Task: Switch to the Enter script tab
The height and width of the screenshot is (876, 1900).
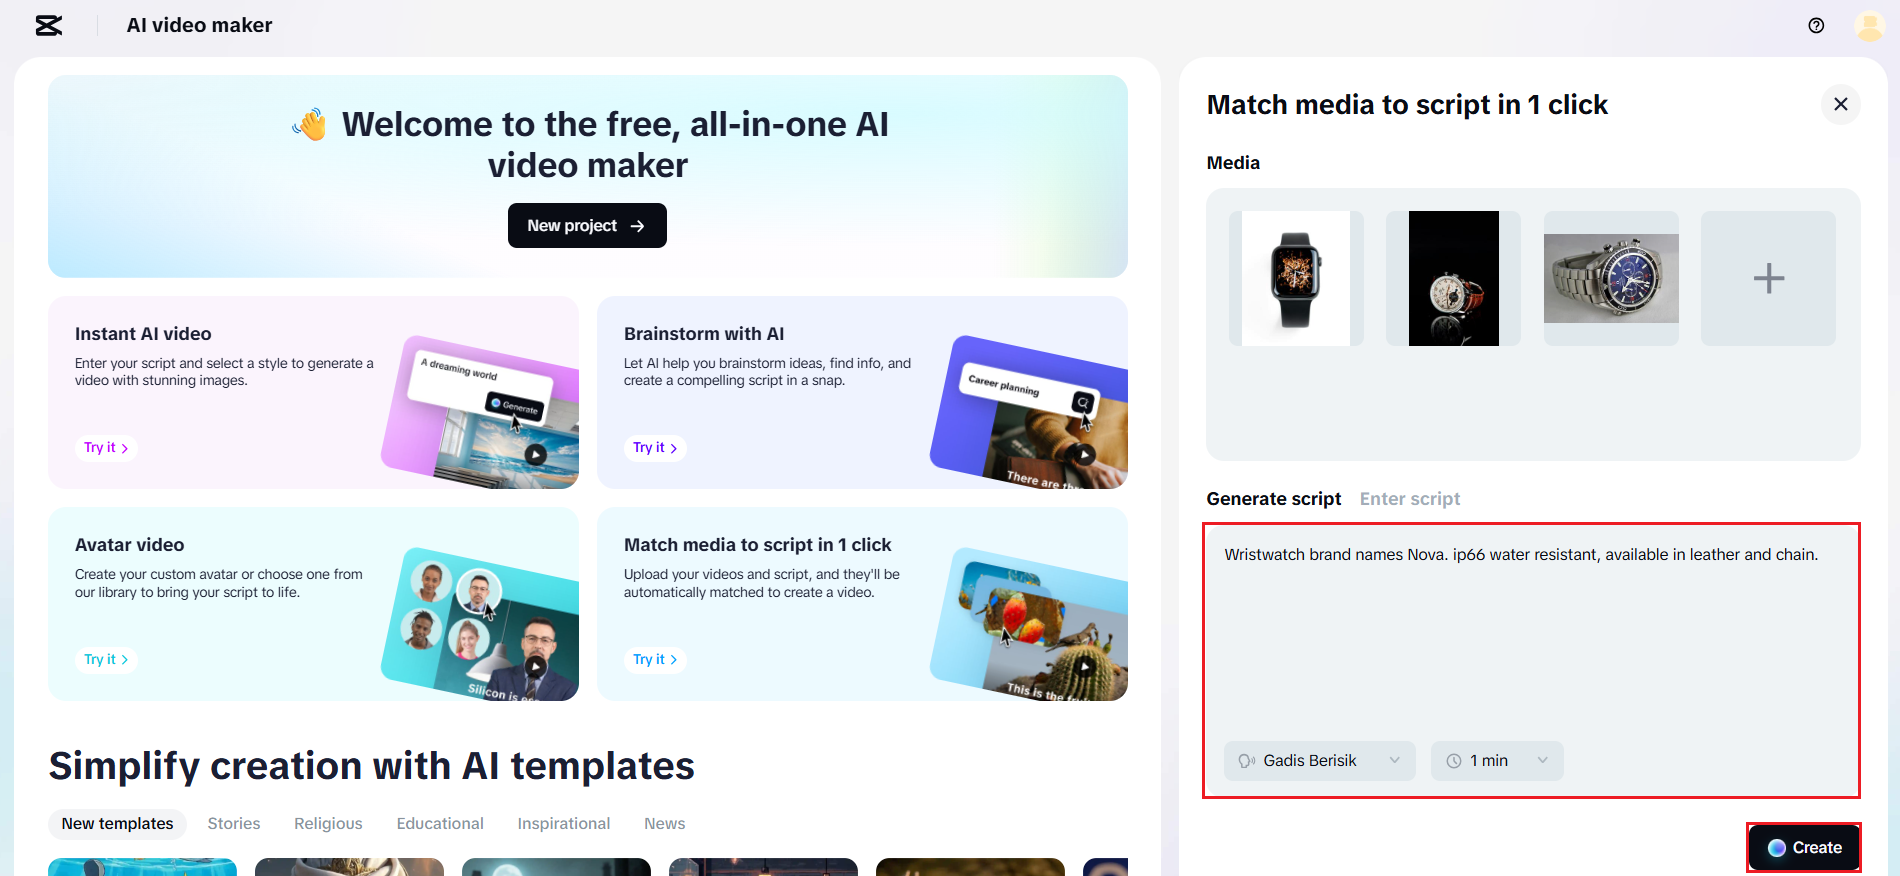Action: coord(1410,499)
